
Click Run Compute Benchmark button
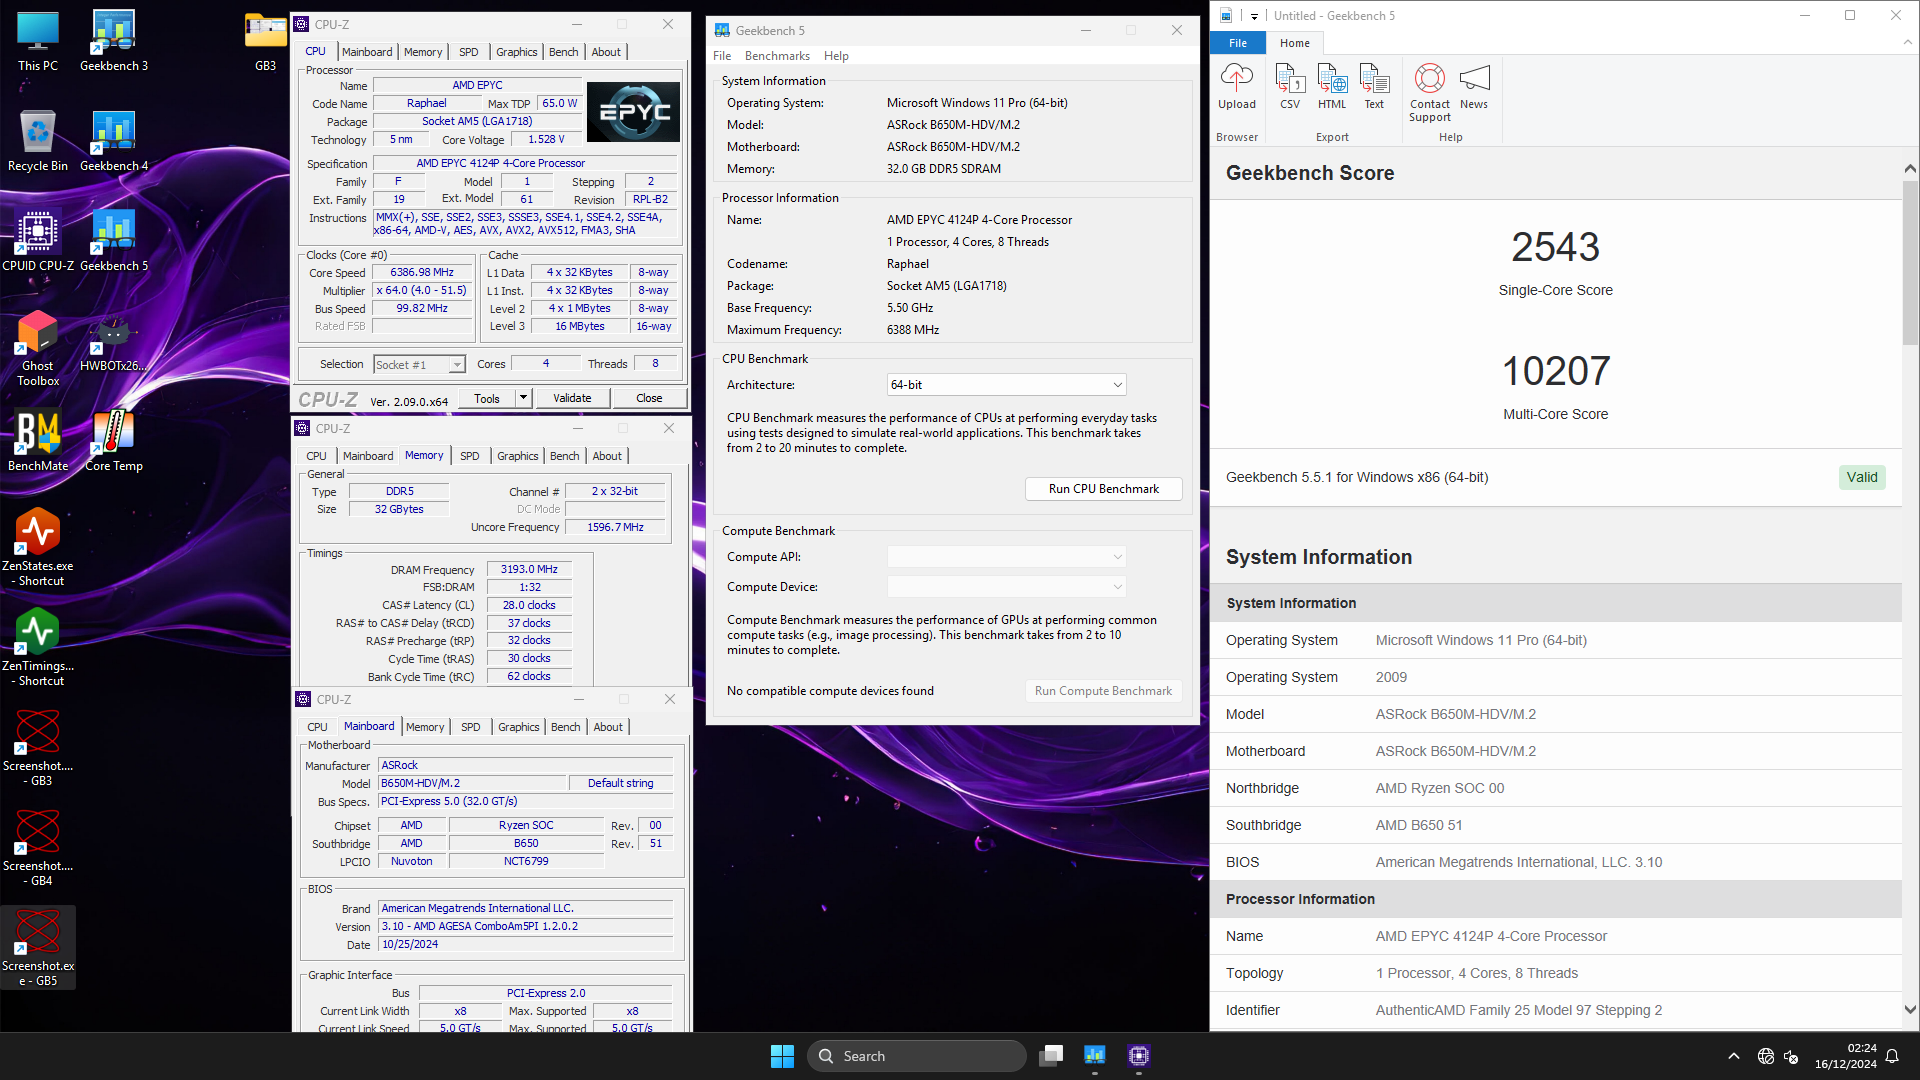(x=1104, y=691)
